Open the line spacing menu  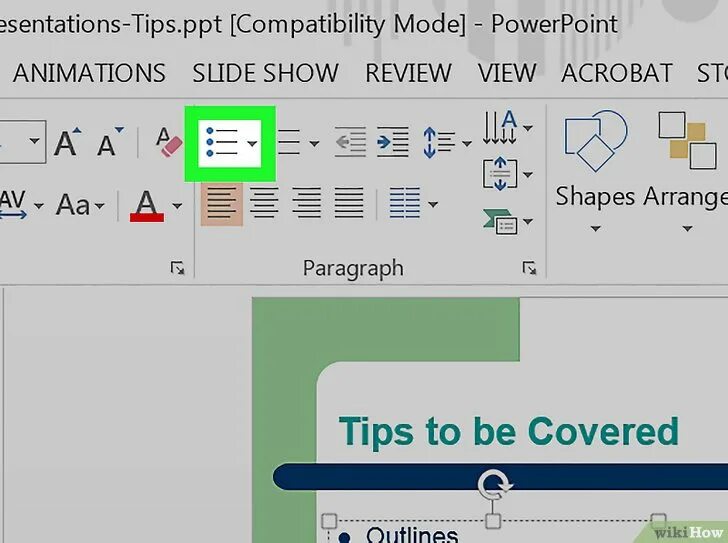(x=439, y=142)
